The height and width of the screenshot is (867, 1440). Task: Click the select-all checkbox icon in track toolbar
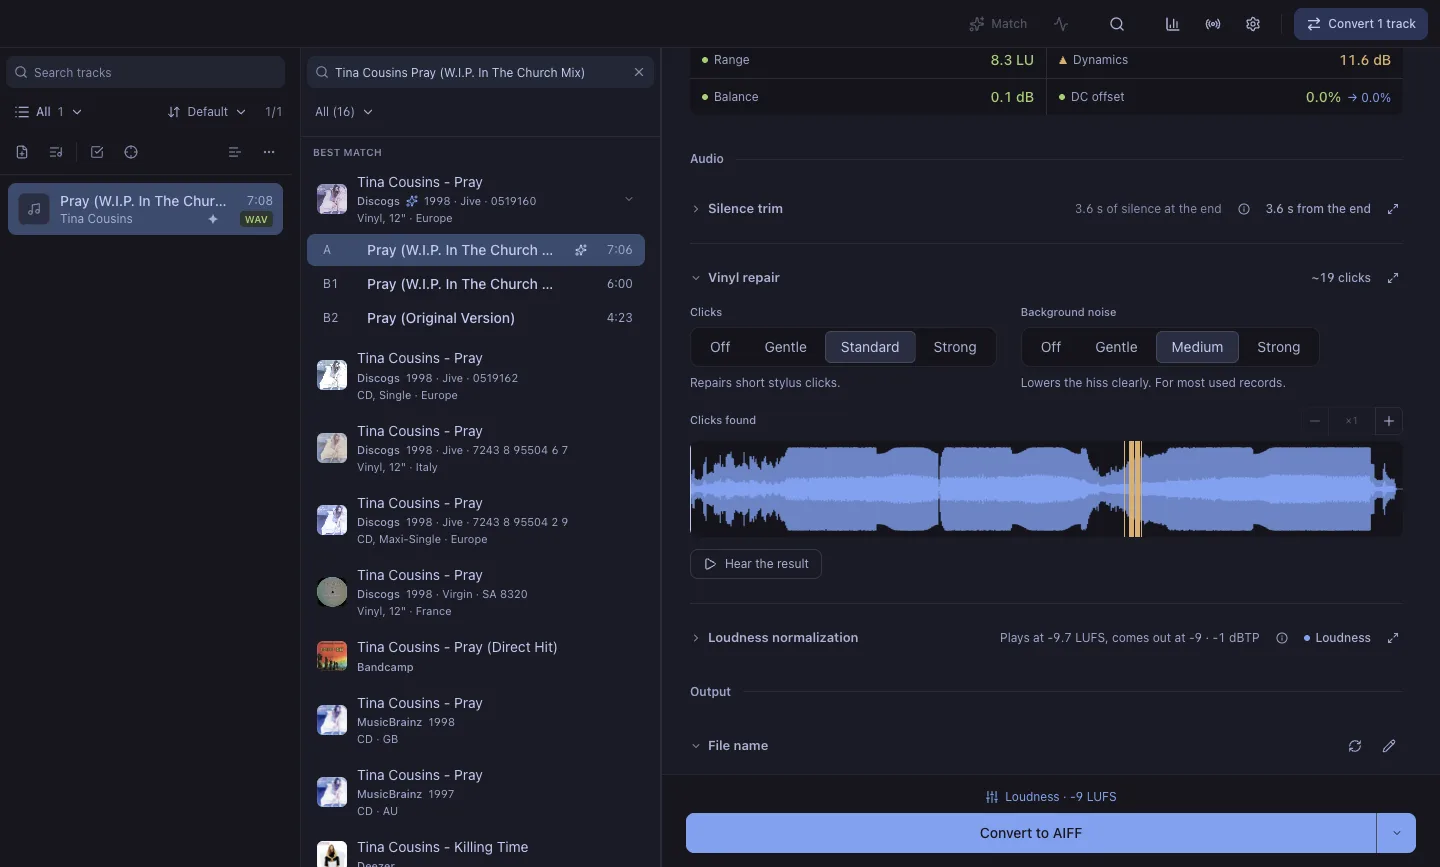coord(97,152)
